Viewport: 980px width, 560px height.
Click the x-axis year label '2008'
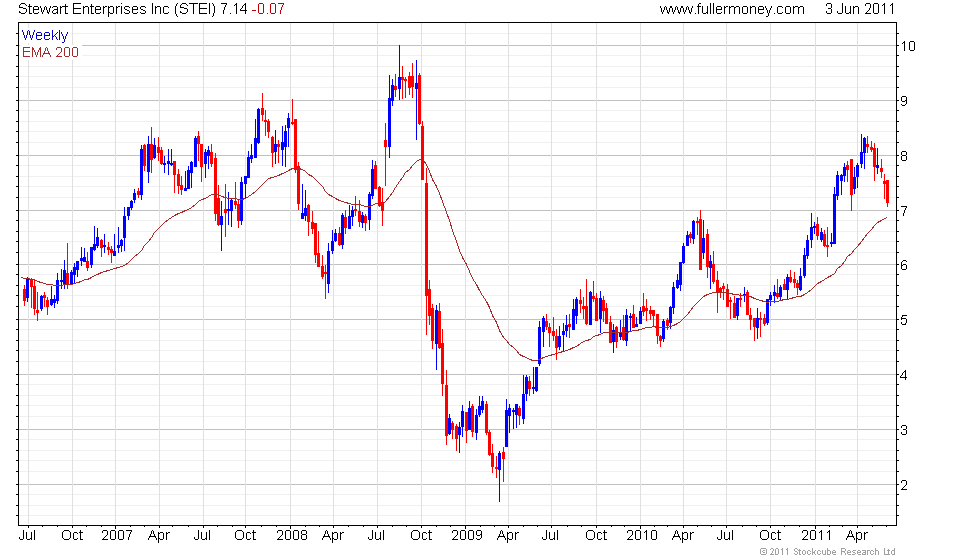pos(292,536)
